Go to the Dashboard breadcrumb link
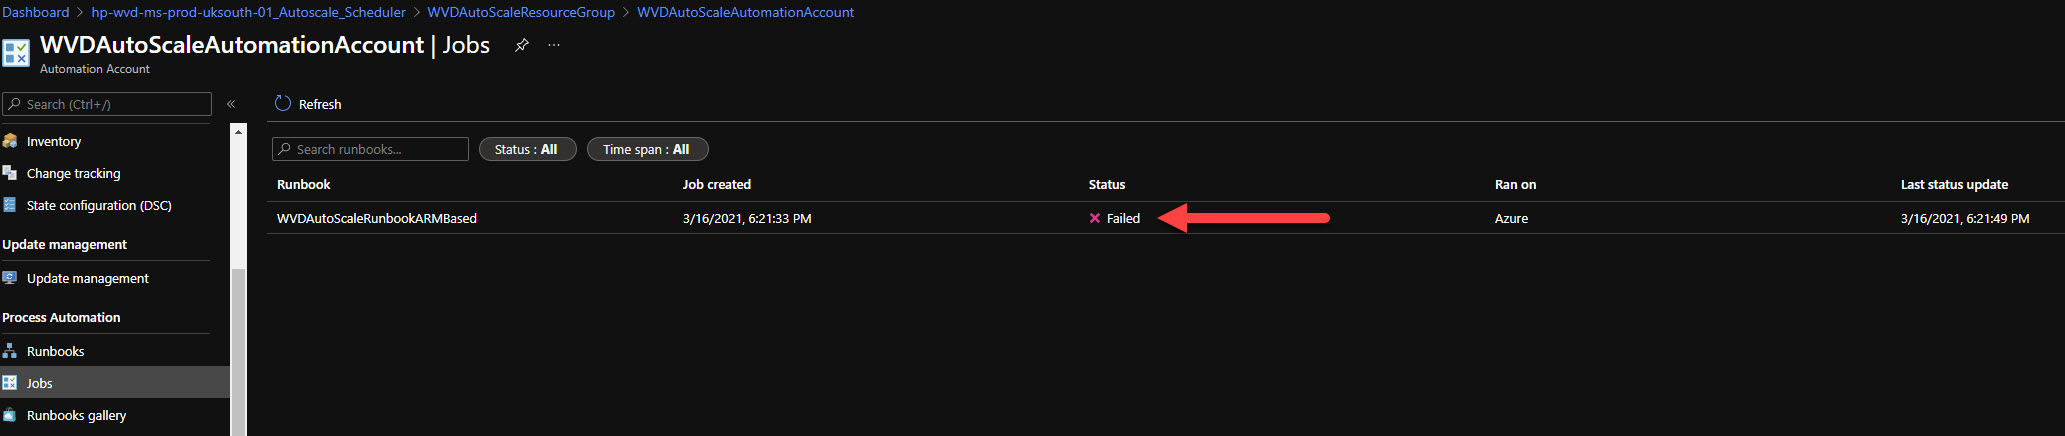 point(36,12)
